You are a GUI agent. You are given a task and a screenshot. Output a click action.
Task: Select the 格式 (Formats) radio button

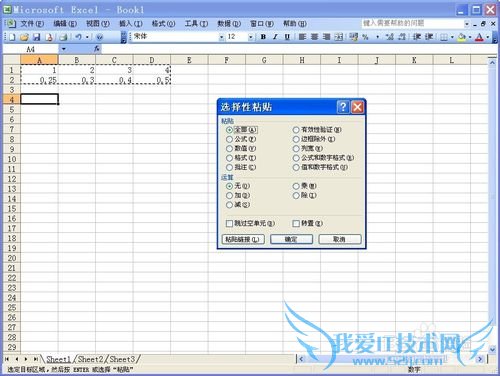pos(229,158)
